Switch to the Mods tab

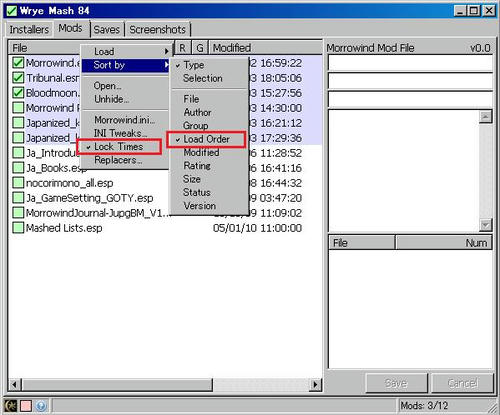[70, 28]
